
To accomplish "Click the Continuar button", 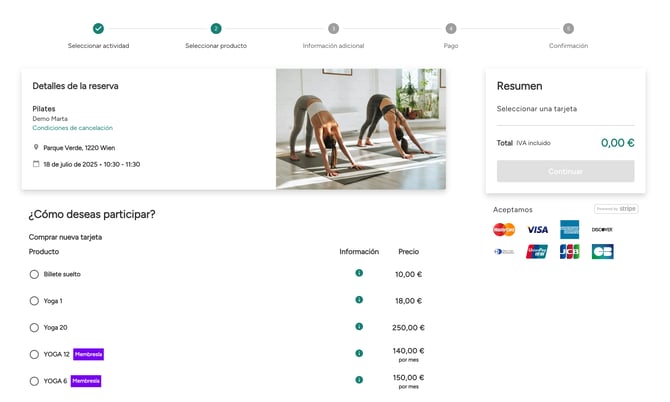I will coord(565,171).
